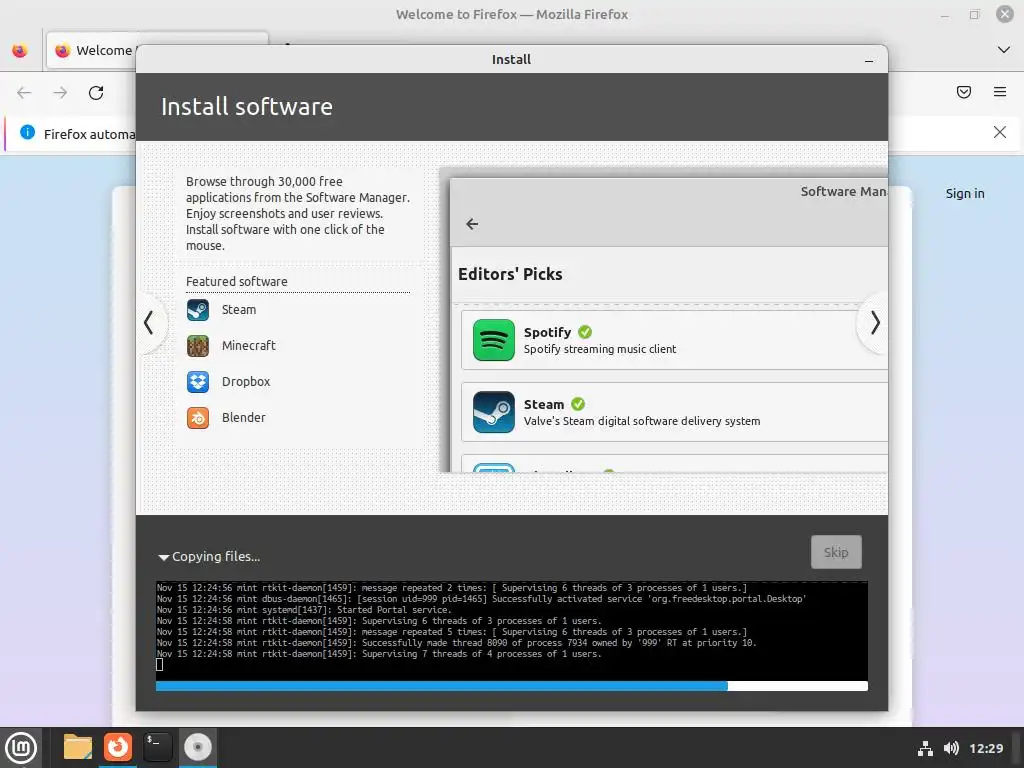The height and width of the screenshot is (768, 1024).
Task: Close the Firefox notification bar
Action: [1000, 133]
